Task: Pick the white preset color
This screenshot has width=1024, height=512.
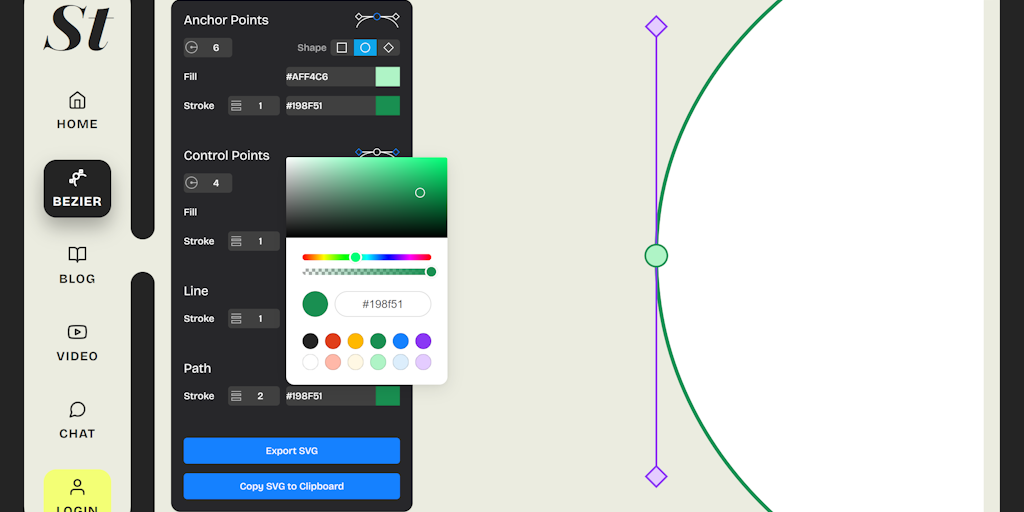Action: click(x=310, y=362)
